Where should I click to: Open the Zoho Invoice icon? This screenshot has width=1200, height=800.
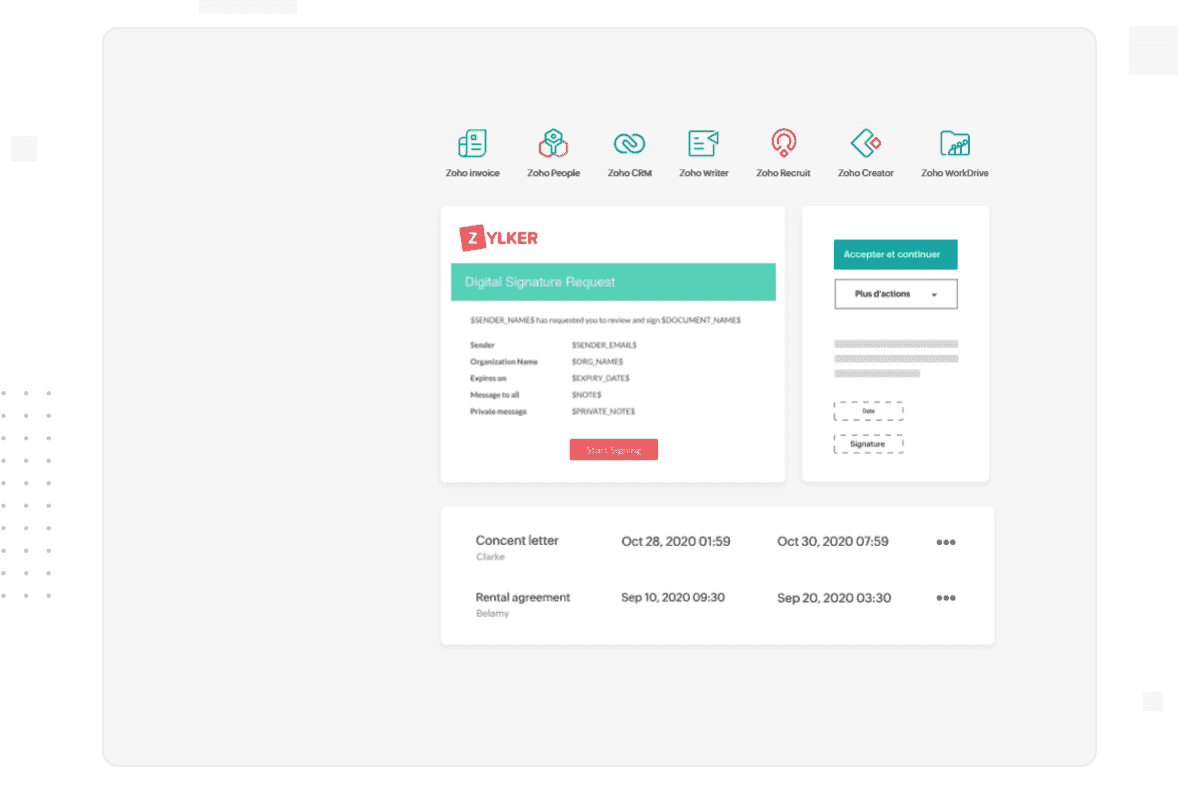click(472, 144)
